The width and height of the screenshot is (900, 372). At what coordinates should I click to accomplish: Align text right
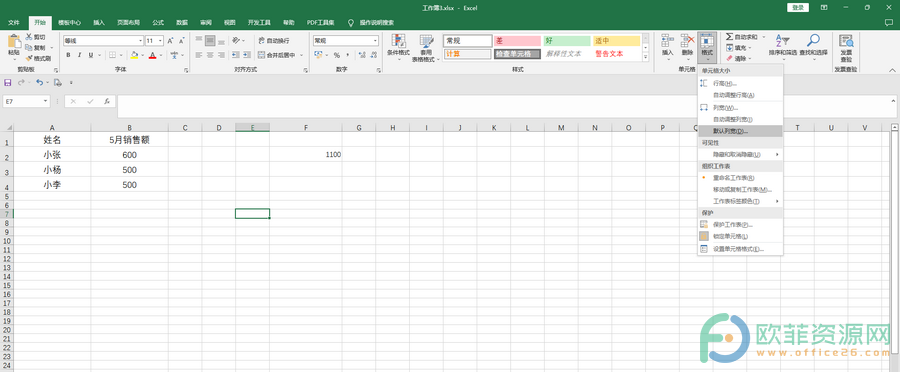221,55
